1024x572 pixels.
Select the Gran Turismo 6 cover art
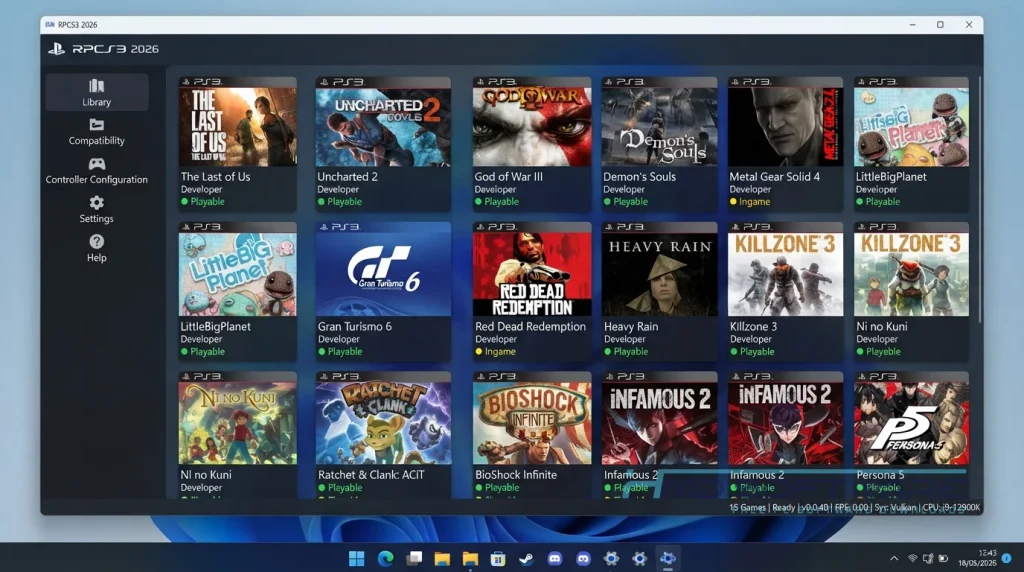pyautogui.click(x=383, y=274)
